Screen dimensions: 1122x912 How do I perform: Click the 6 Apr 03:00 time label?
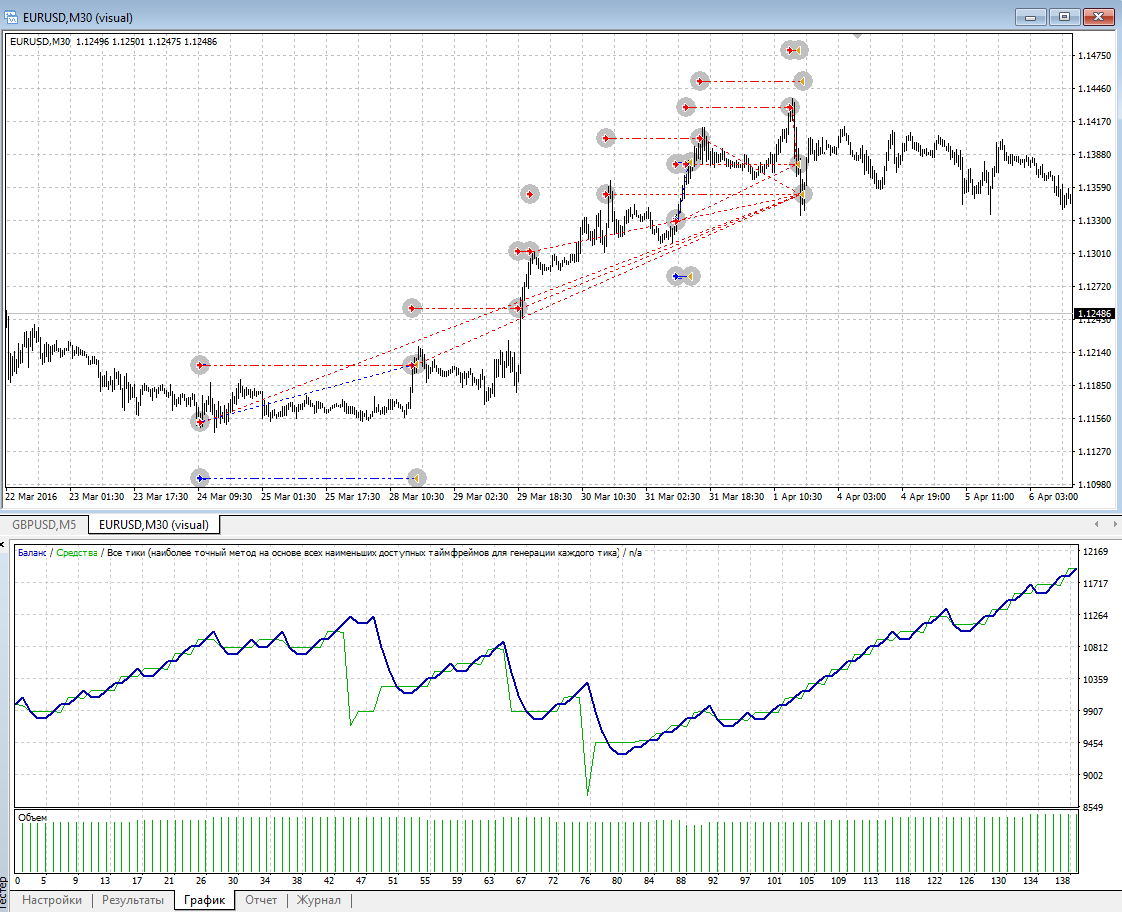pyautogui.click(x=1053, y=496)
